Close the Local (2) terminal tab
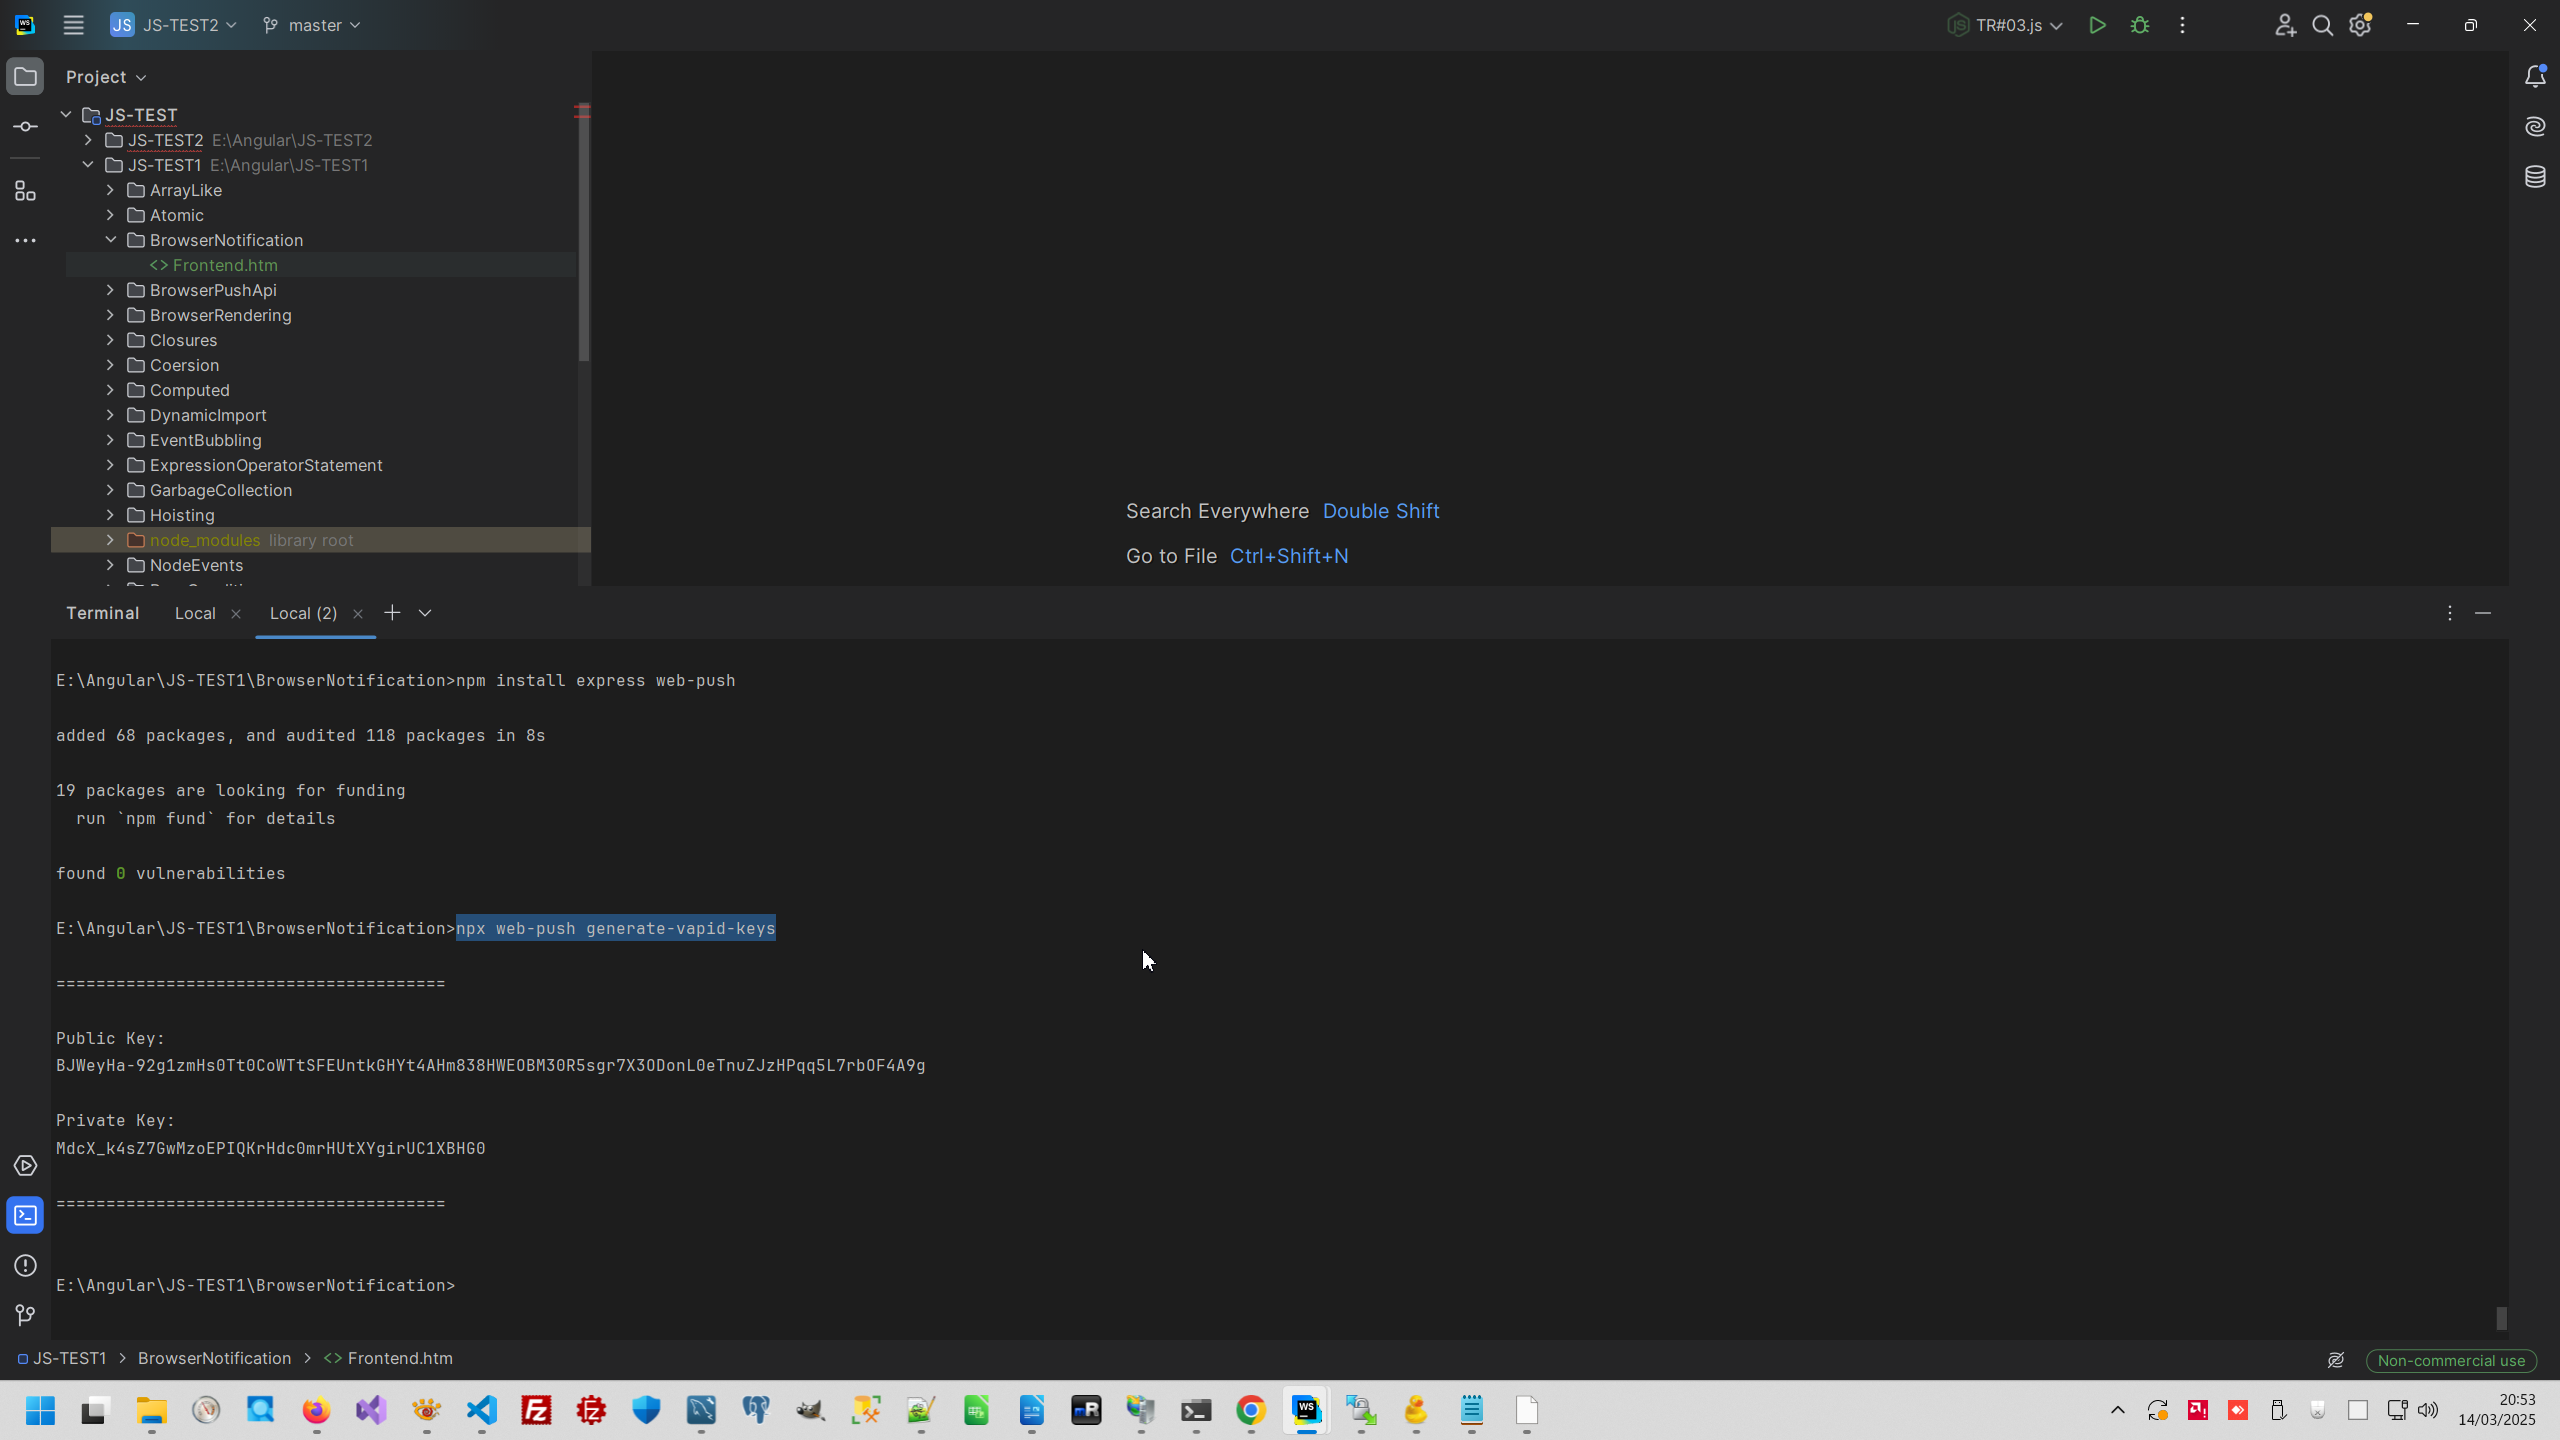The image size is (2560, 1440). (x=358, y=614)
